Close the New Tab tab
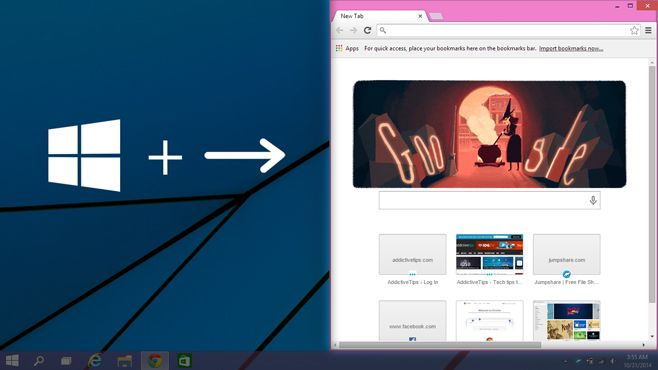658x370 pixels. coord(420,16)
